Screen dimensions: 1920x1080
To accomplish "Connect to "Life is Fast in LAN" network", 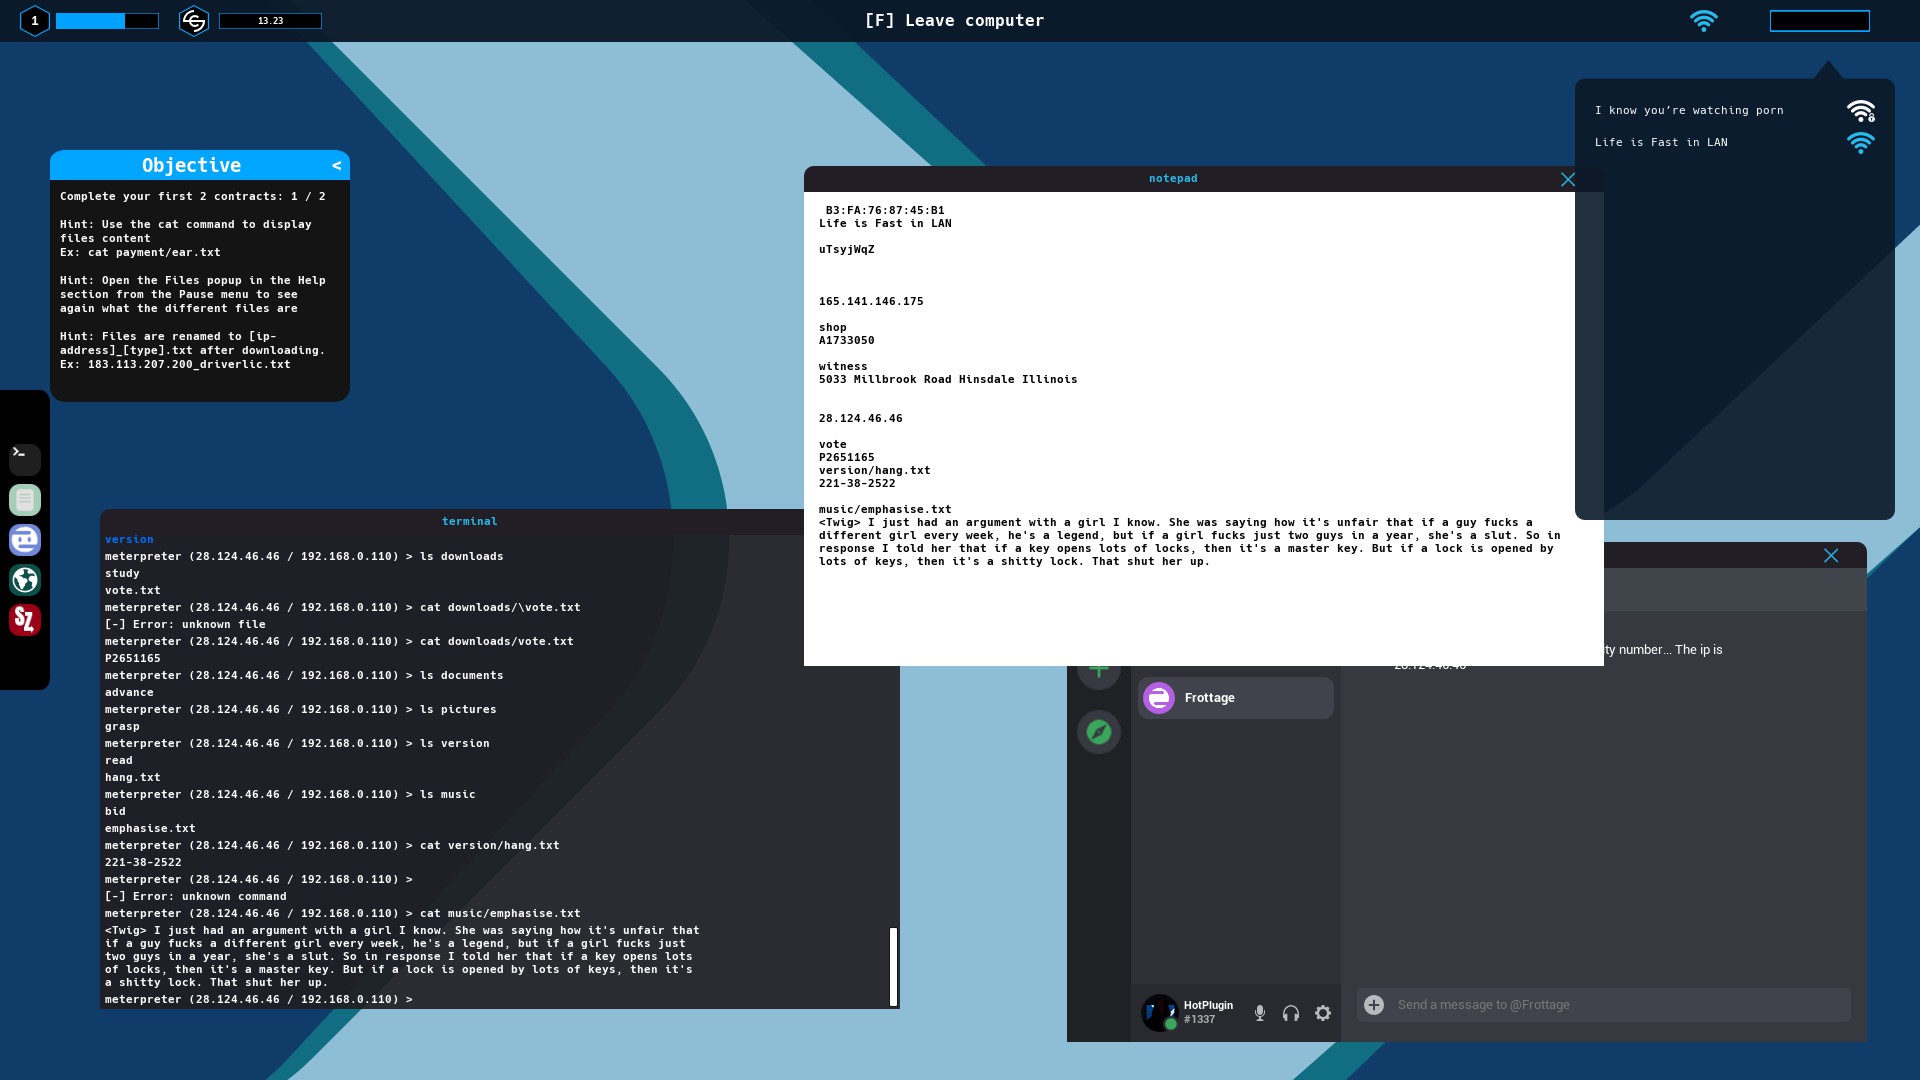I will coord(1661,142).
